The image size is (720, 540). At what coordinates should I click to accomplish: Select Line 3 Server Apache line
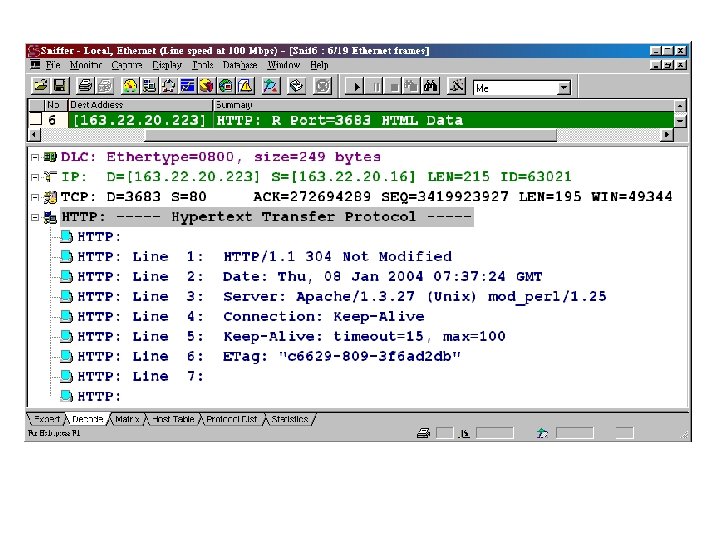click(342, 297)
